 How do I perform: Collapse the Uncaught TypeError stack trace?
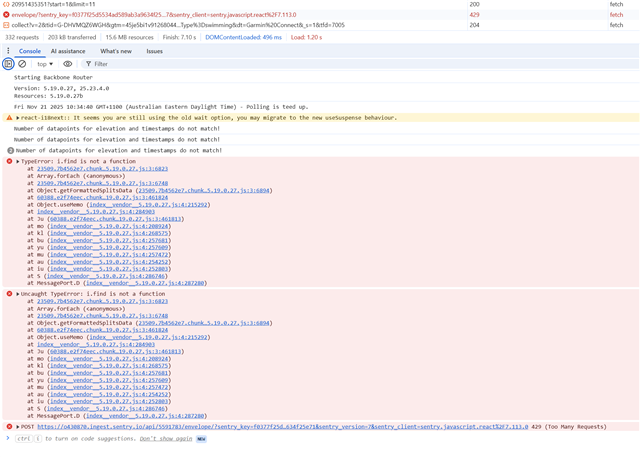[x=18, y=294]
